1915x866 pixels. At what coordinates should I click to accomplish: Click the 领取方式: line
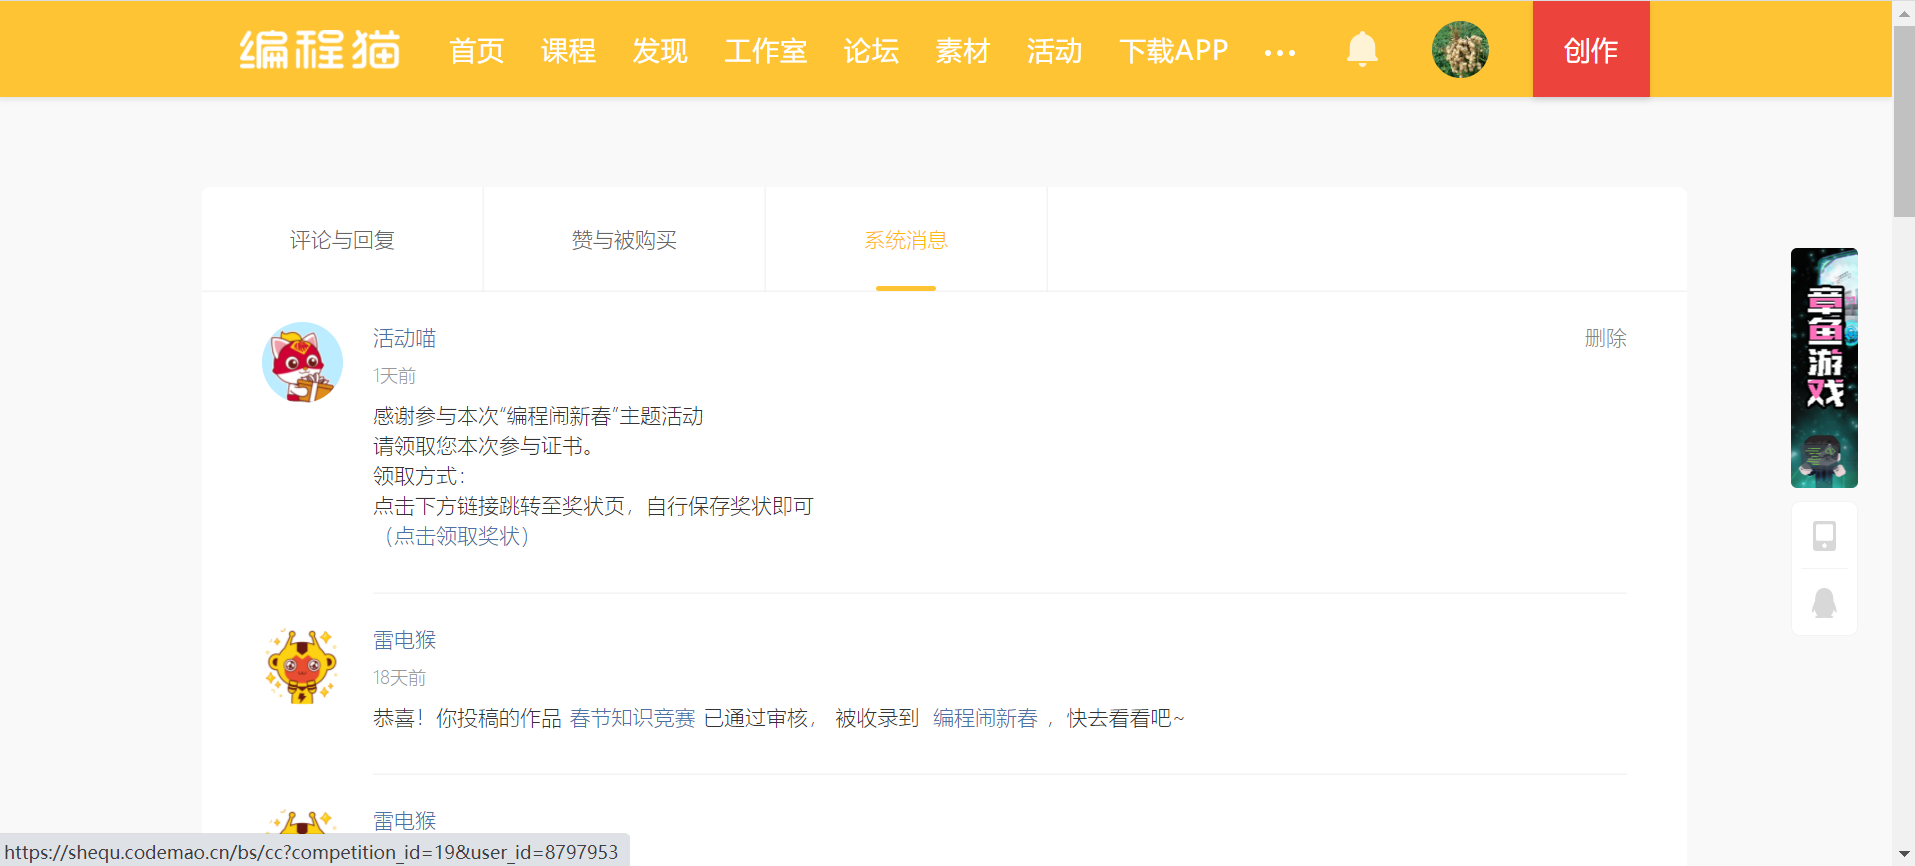420,476
